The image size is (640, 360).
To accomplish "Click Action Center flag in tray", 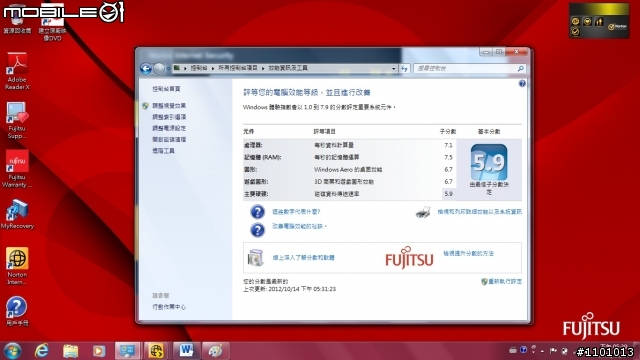I will tap(553, 351).
